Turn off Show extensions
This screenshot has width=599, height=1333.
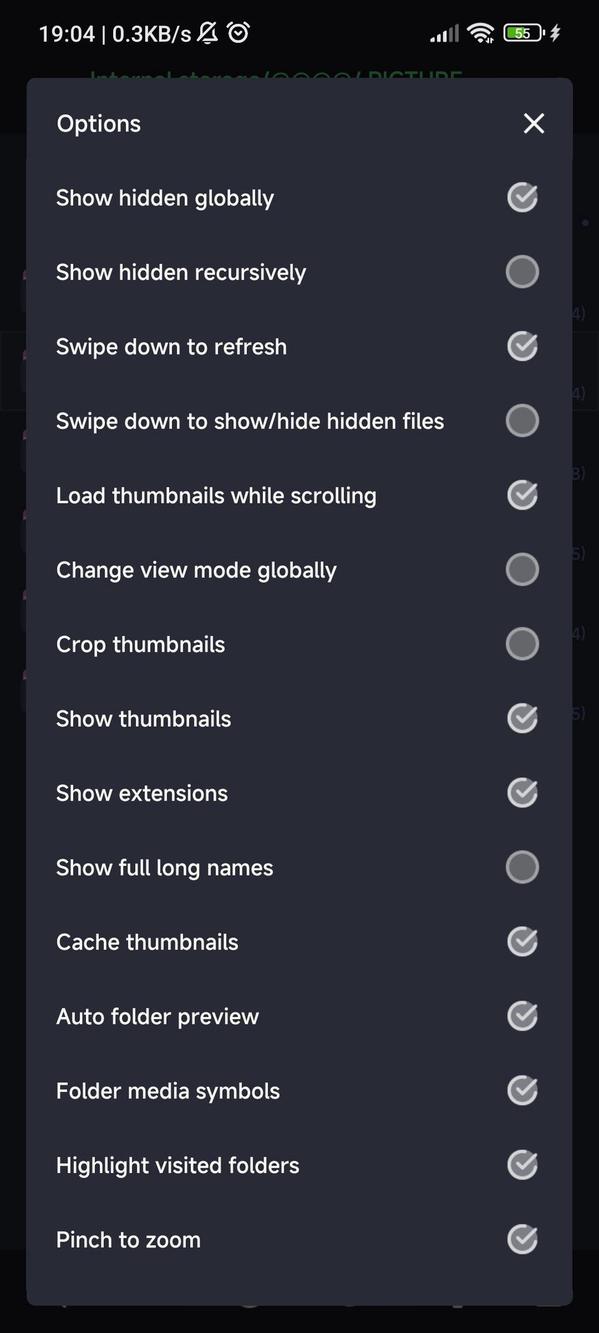tap(522, 792)
